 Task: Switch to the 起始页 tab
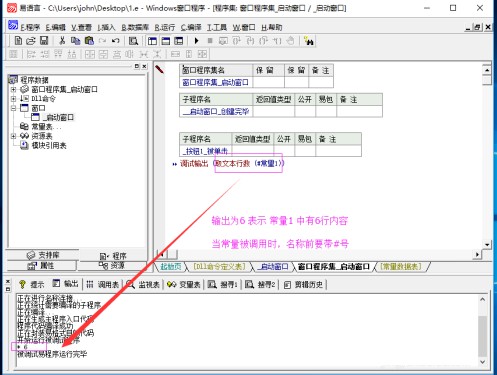tap(171, 266)
